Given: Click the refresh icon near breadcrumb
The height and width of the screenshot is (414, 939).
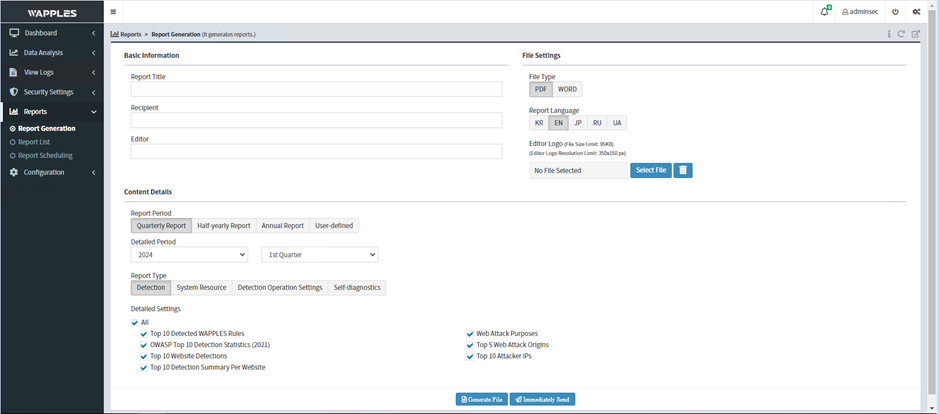Looking at the screenshot, I should click(901, 34).
